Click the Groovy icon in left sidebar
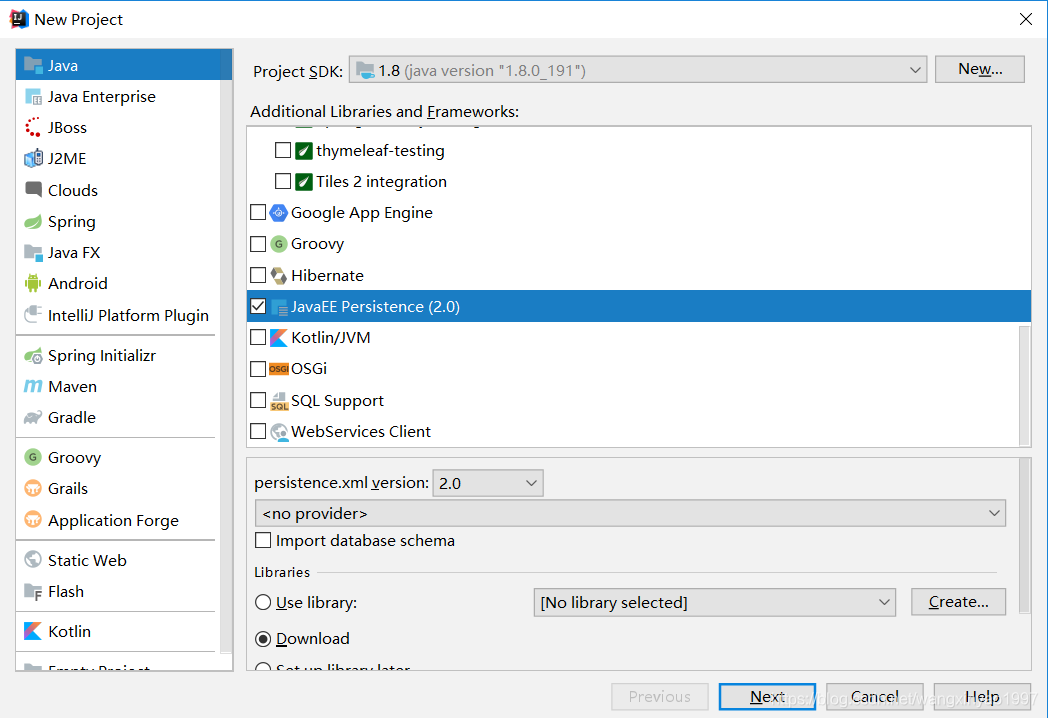This screenshot has width=1048, height=718. click(33, 457)
